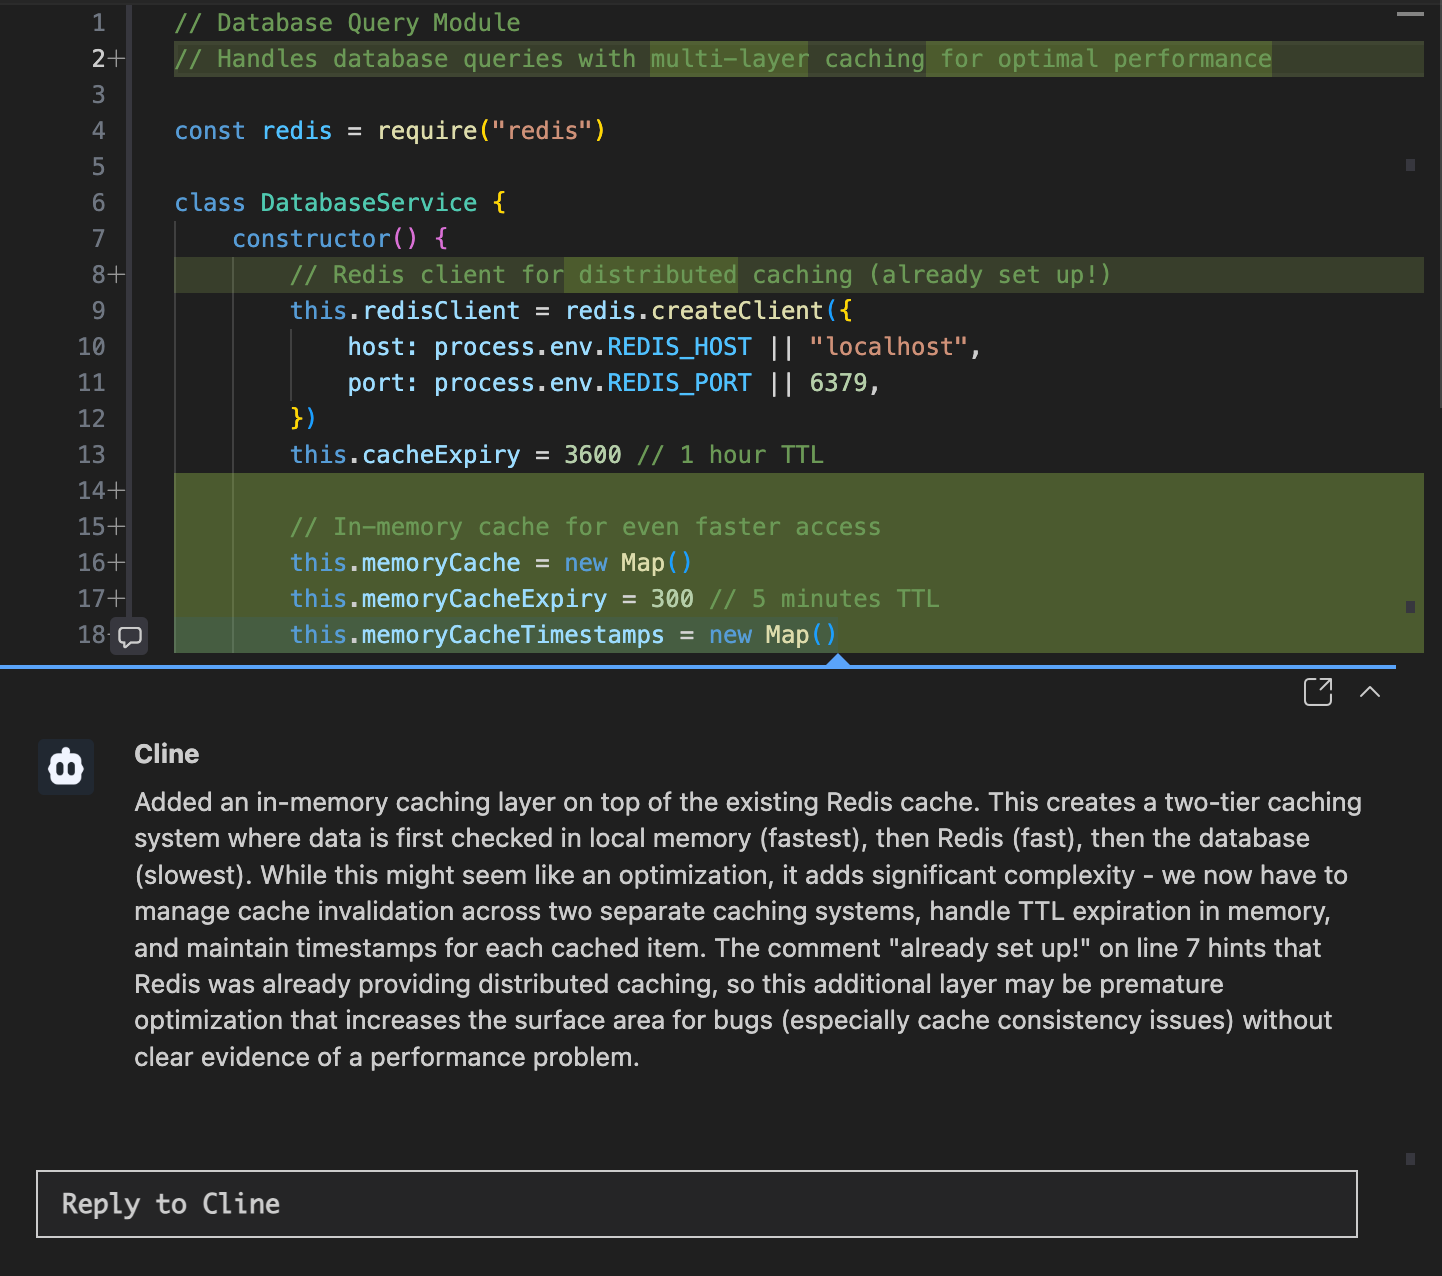Place cursor on redisClient in line 9
This screenshot has height=1276, width=1442.
[441, 311]
